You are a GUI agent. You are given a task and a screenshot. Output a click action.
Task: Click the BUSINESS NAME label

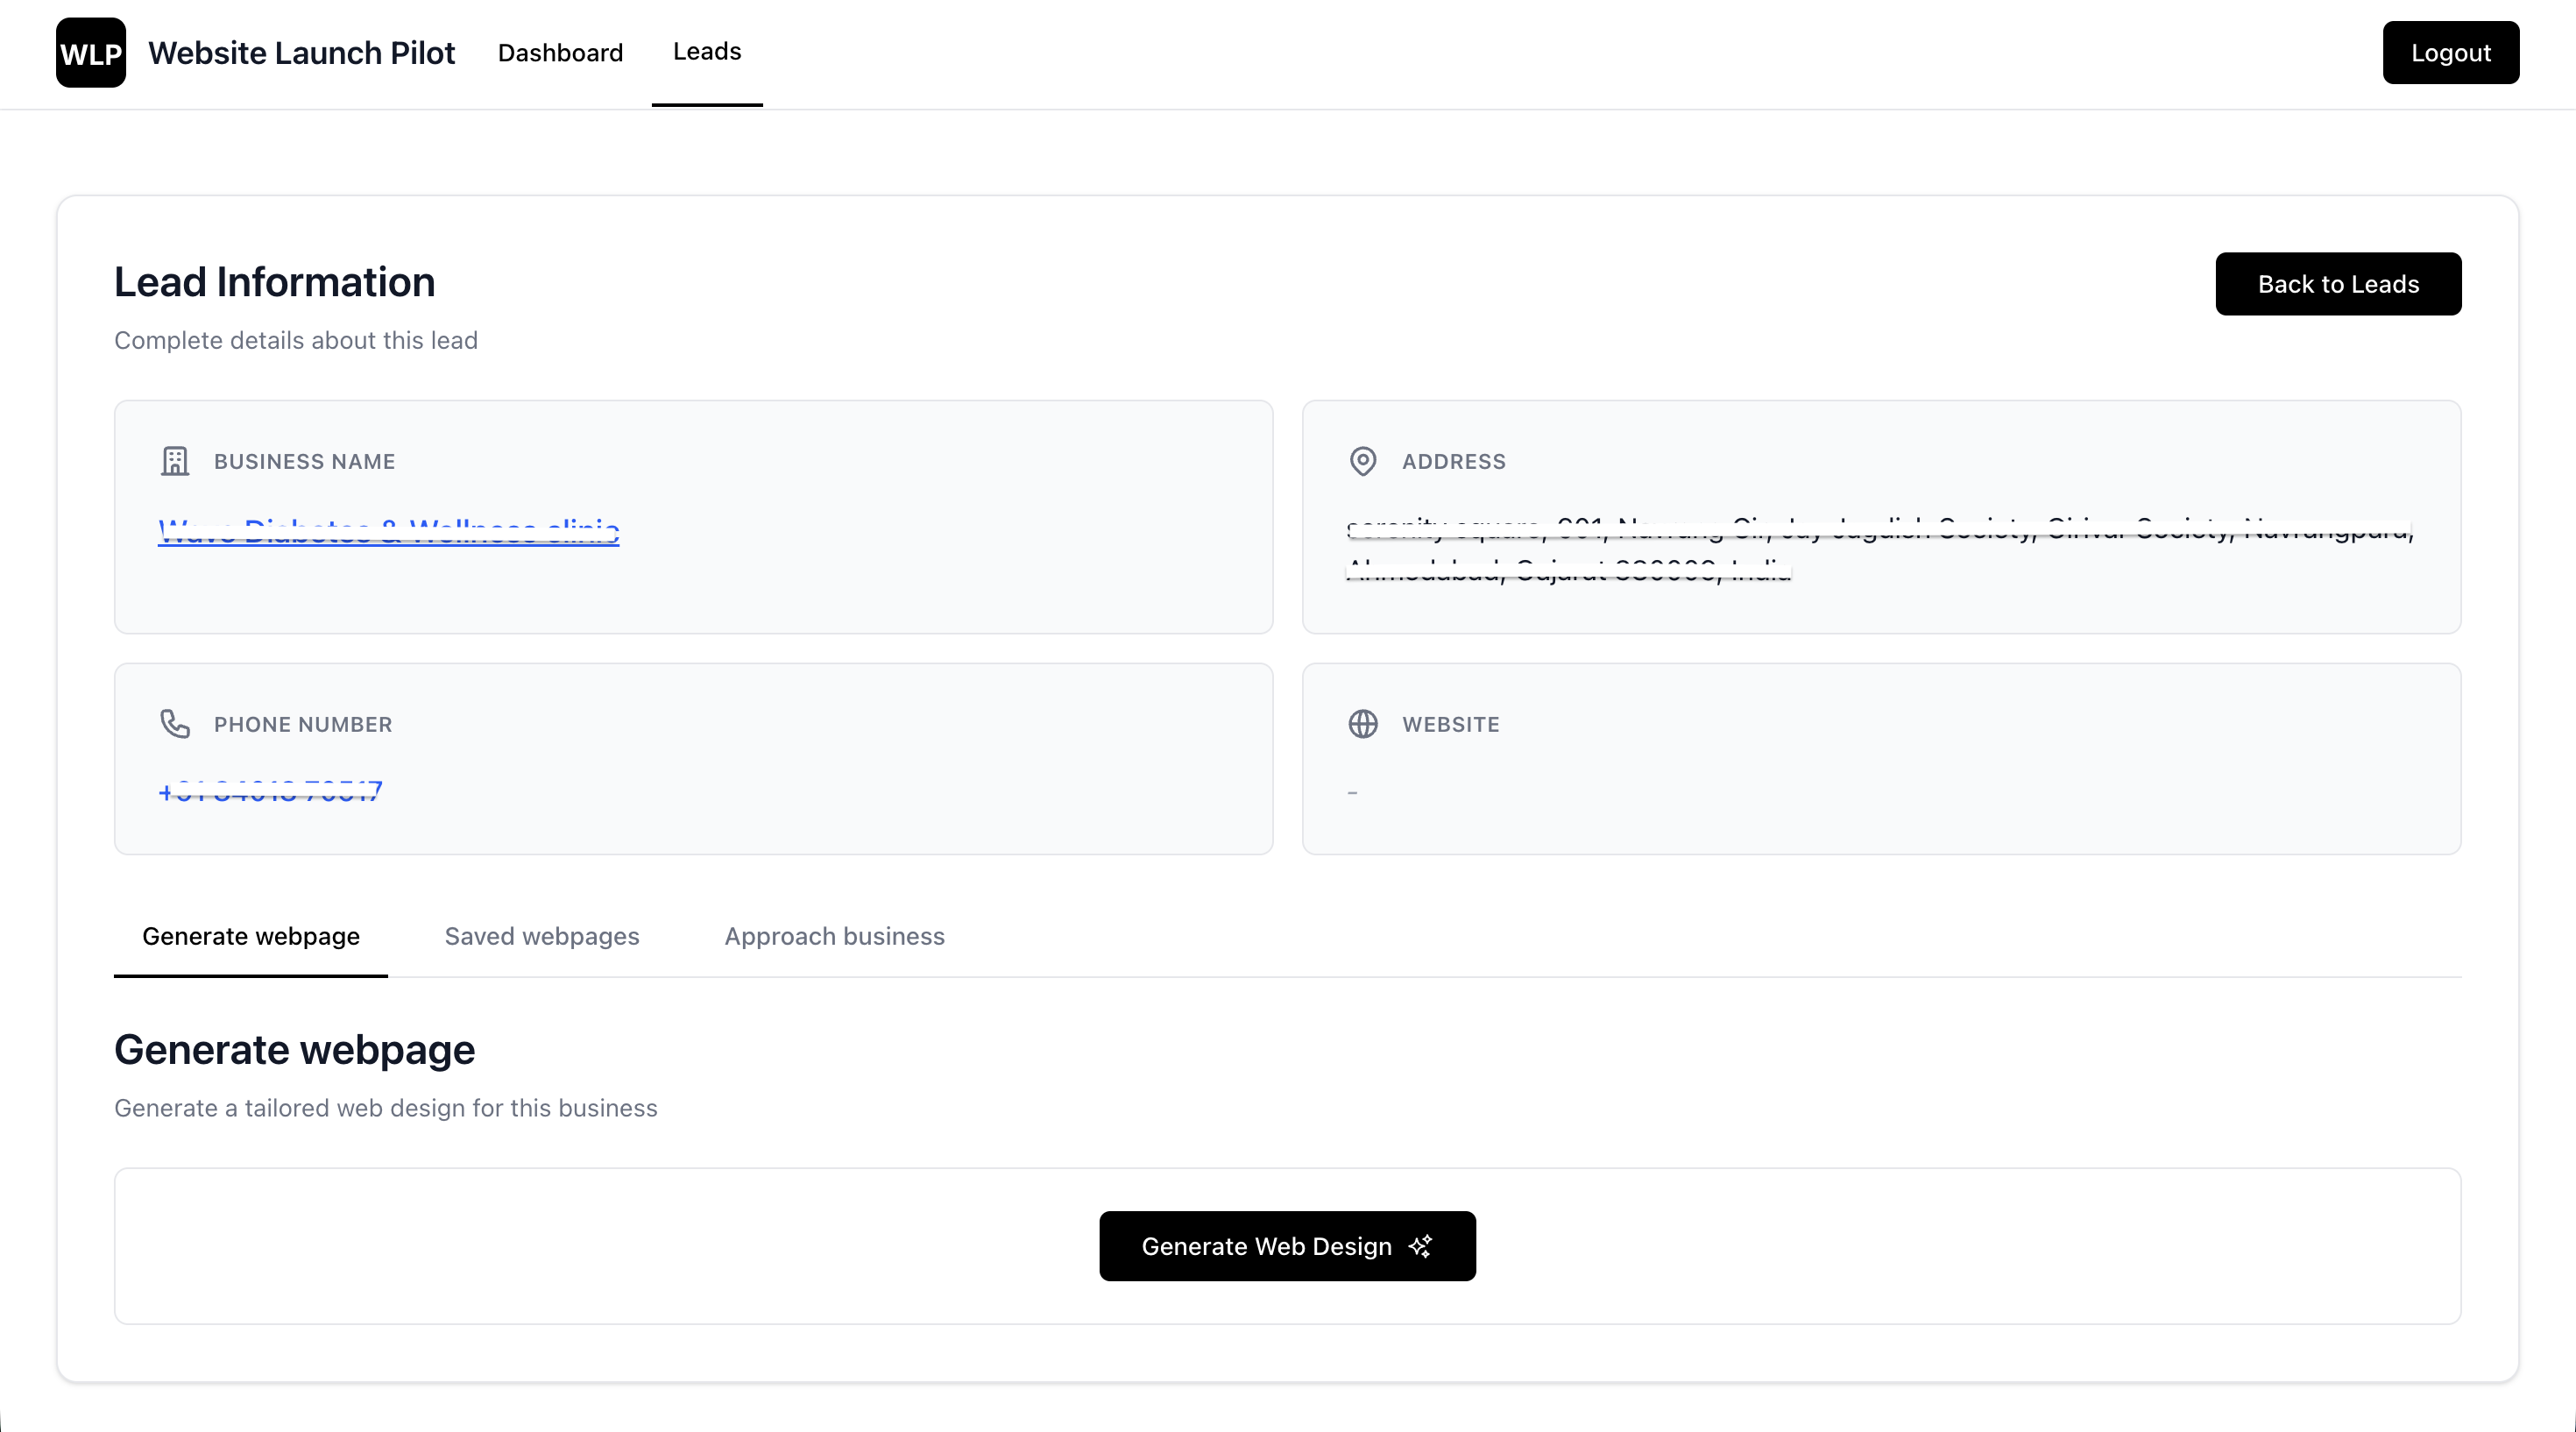[x=304, y=461]
